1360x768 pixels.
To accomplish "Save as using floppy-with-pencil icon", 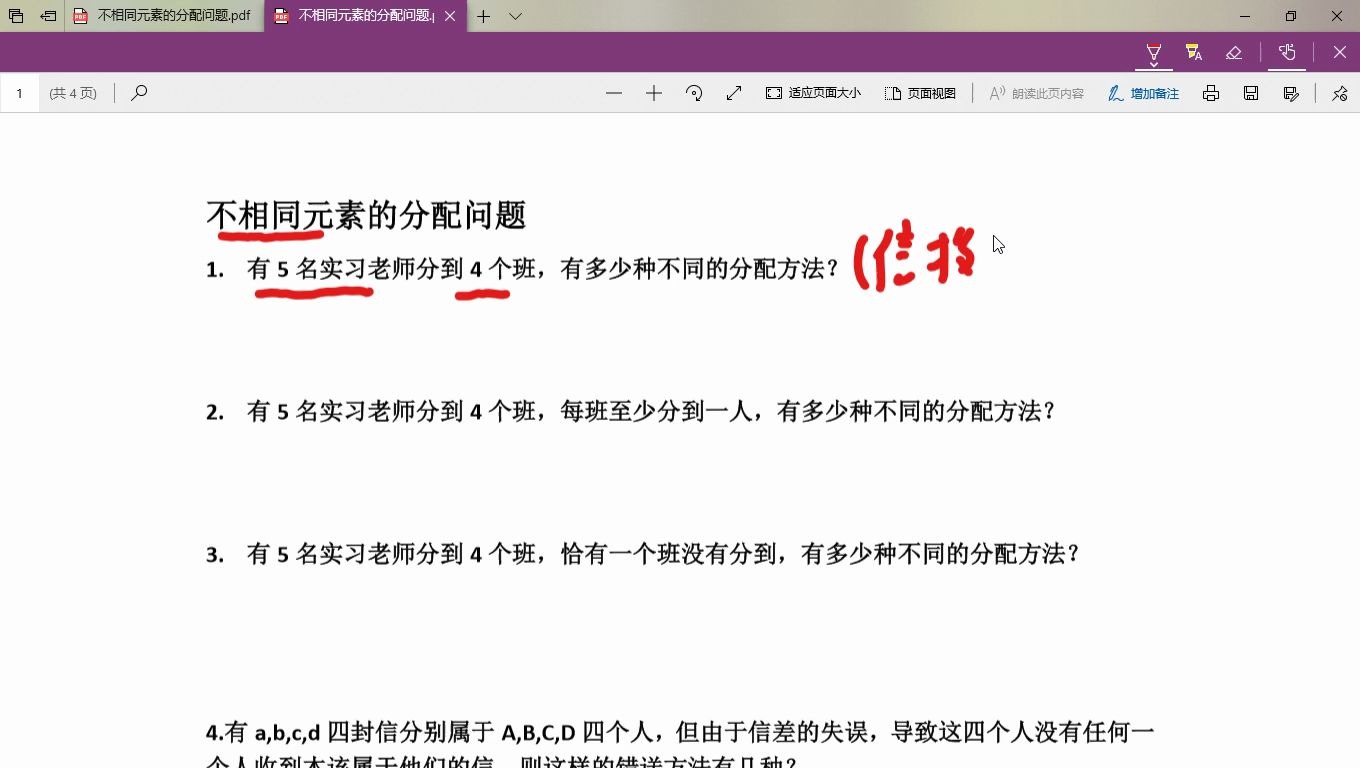I will point(1291,93).
